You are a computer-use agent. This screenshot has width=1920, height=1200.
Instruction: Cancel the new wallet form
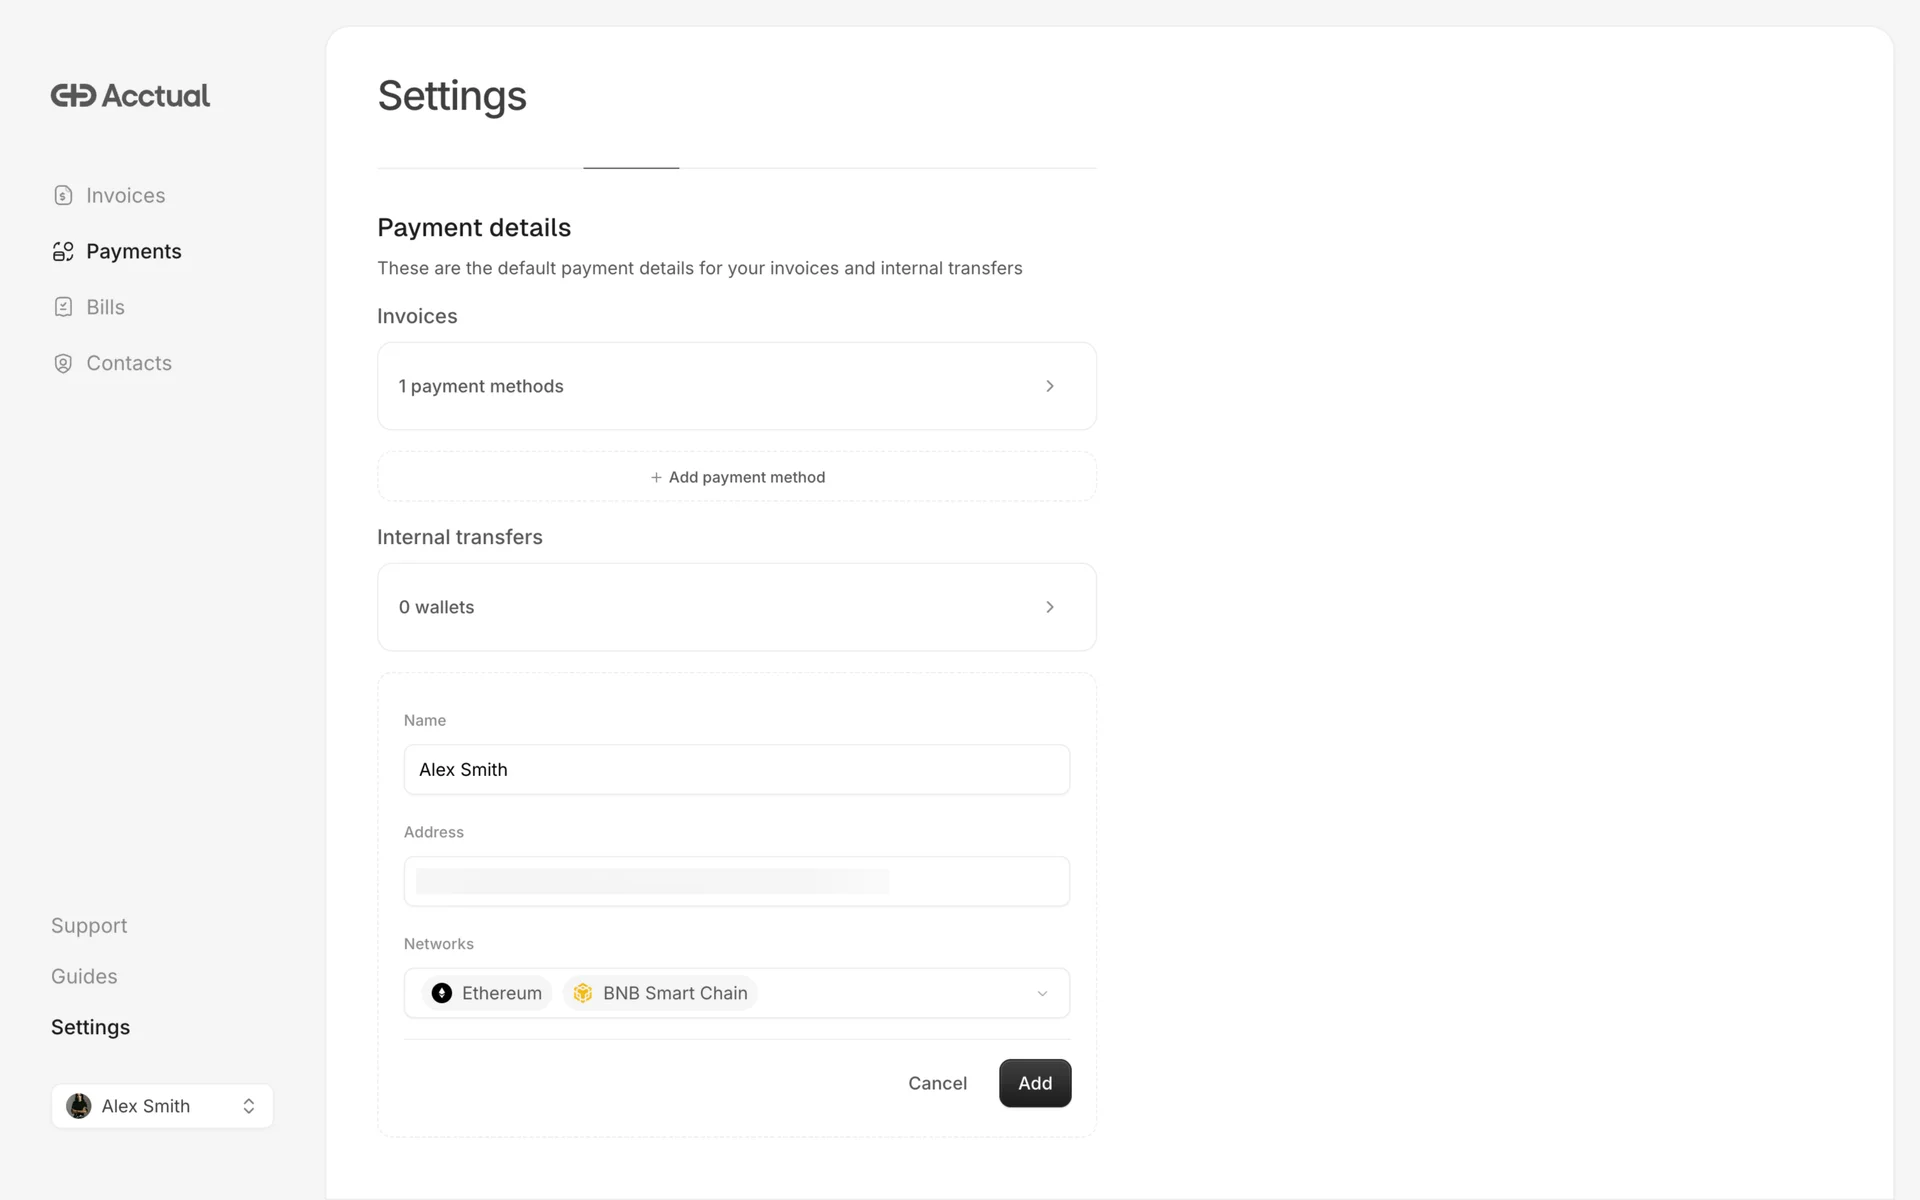pos(937,1083)
